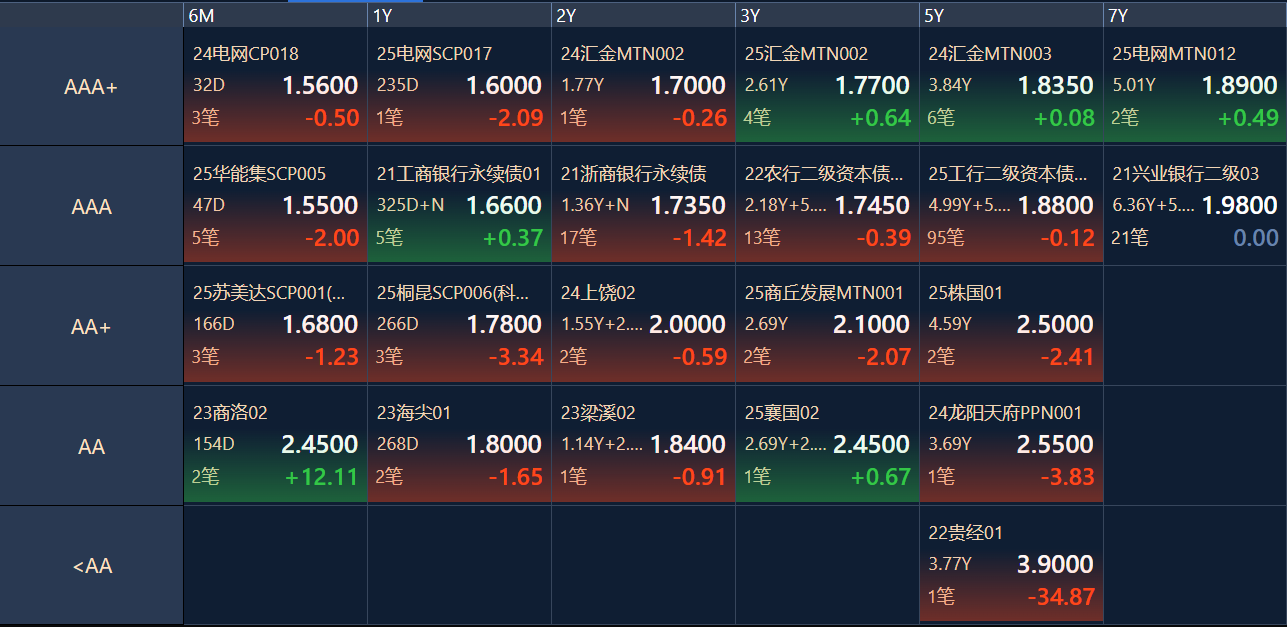The image size is (1287, 627).
Task: Click the 1.8900 yield value
Action: (1240, 86)
